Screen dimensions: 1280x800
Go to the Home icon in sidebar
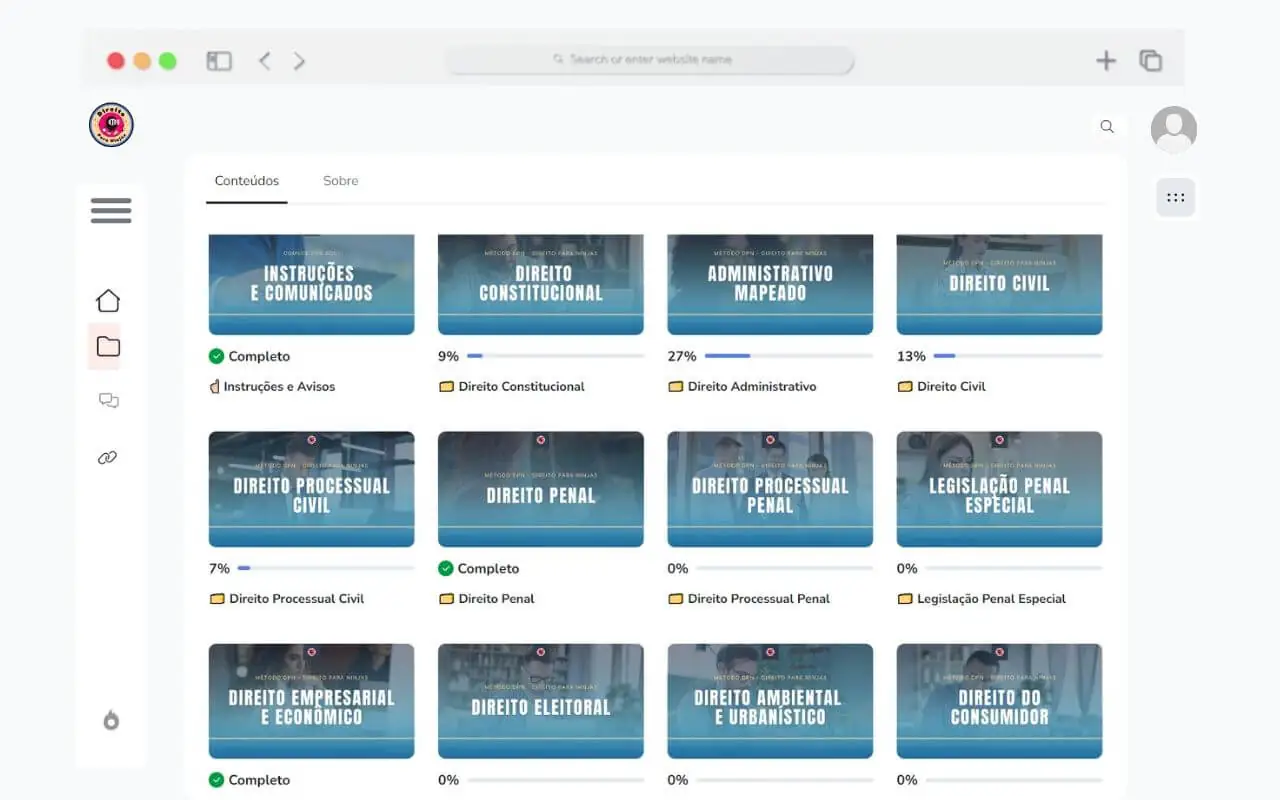coord(108,300)
